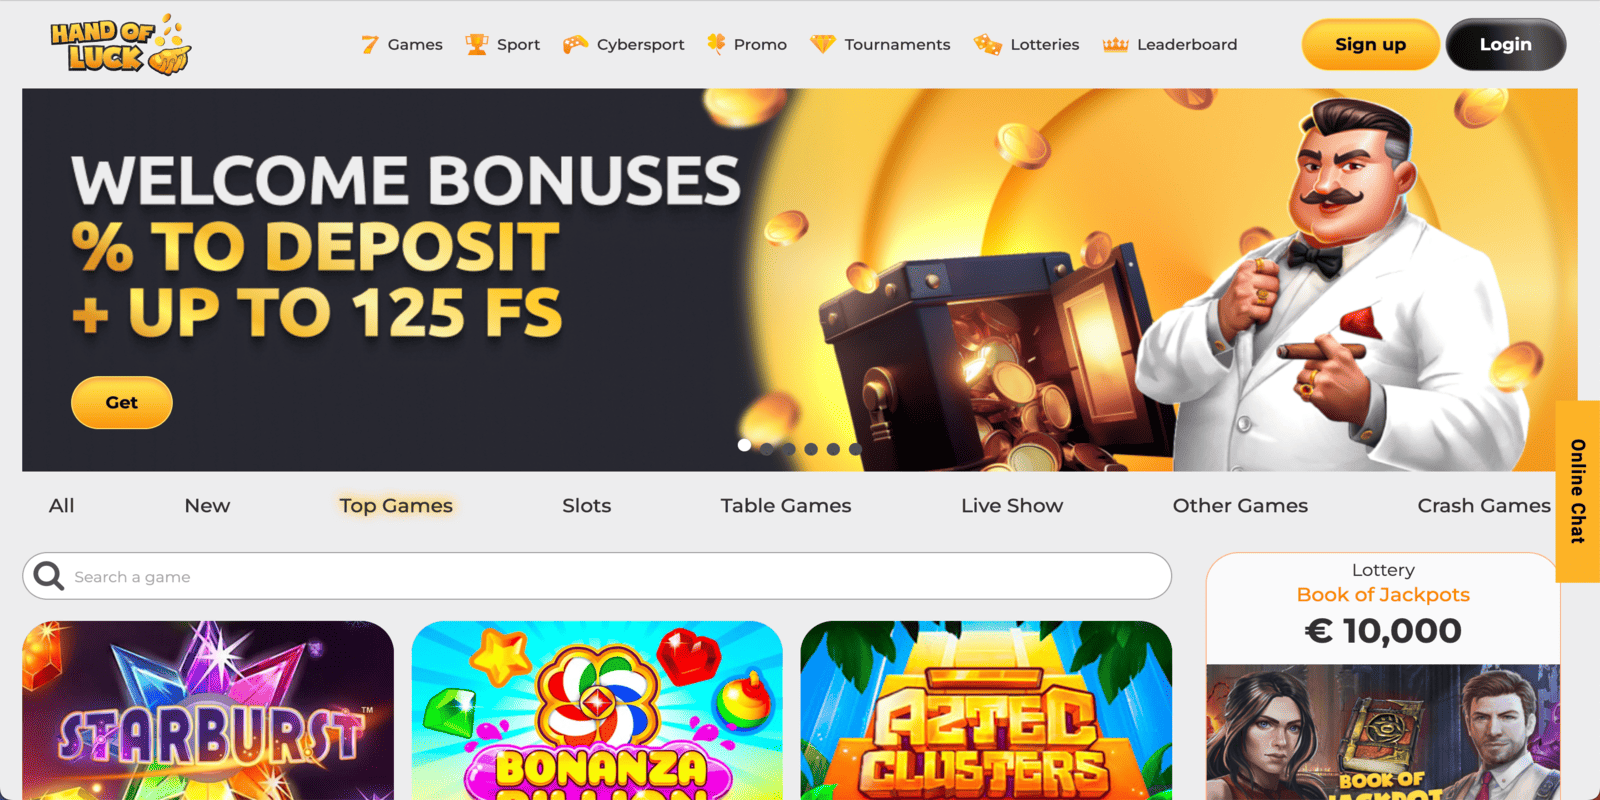
Task: Click the black Login button
Action: coord(1506,45)
